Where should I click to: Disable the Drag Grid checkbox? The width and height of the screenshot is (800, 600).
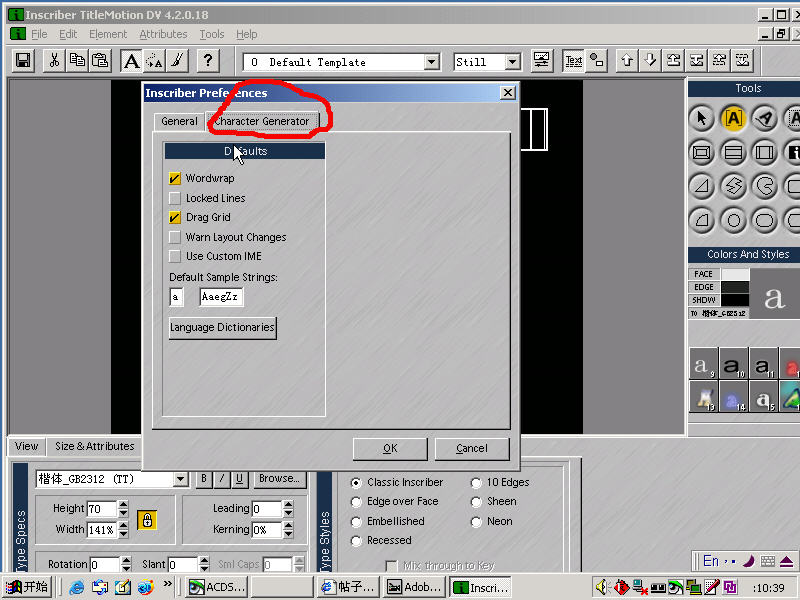[174, 217]
